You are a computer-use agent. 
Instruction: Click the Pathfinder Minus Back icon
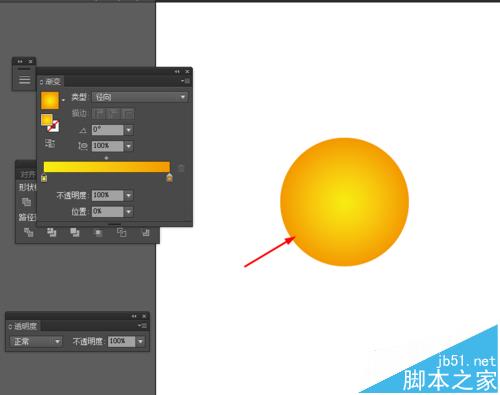[146, 232]
